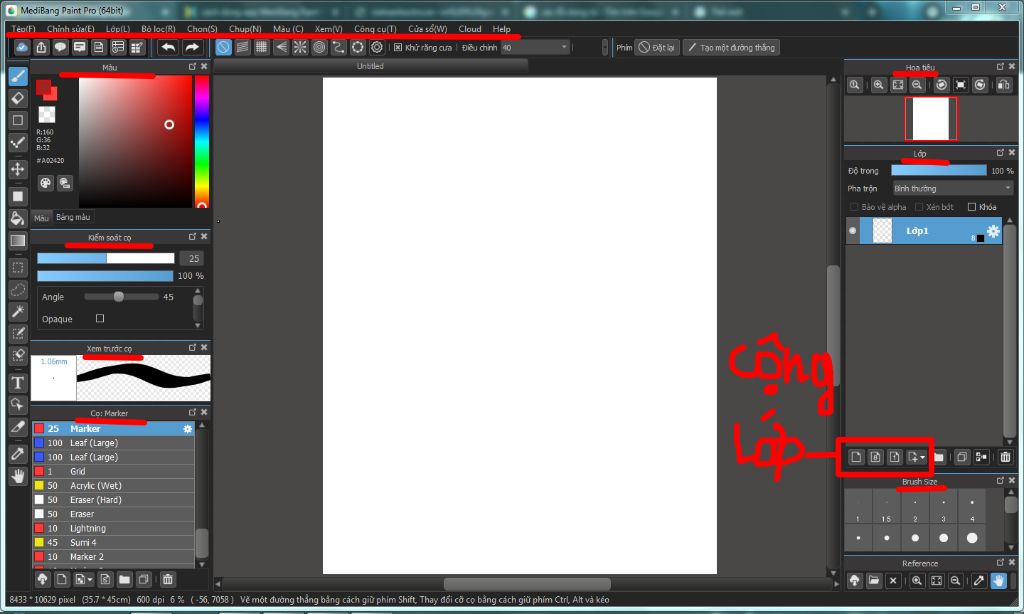Select the Bucket fill tool
Screen dimensions: 1024x614
point(18,218)
